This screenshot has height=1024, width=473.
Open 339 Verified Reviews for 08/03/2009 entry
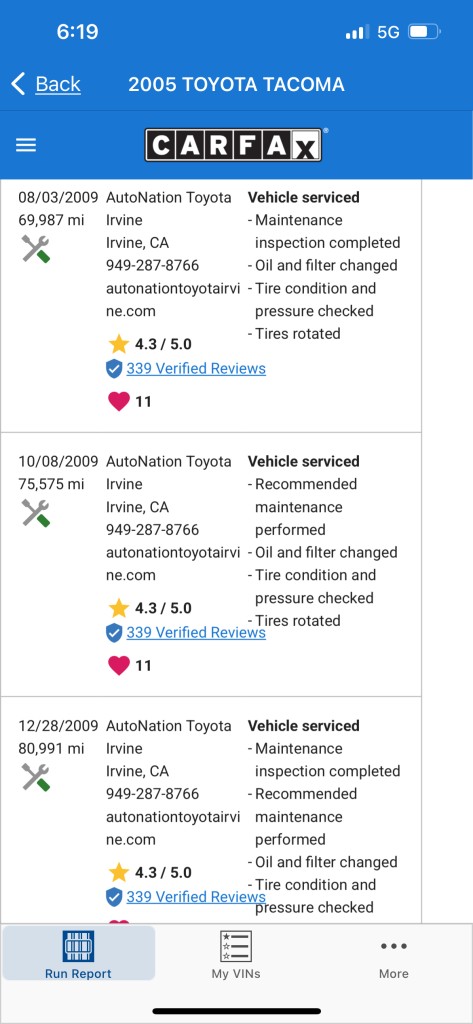coord(196,368)
